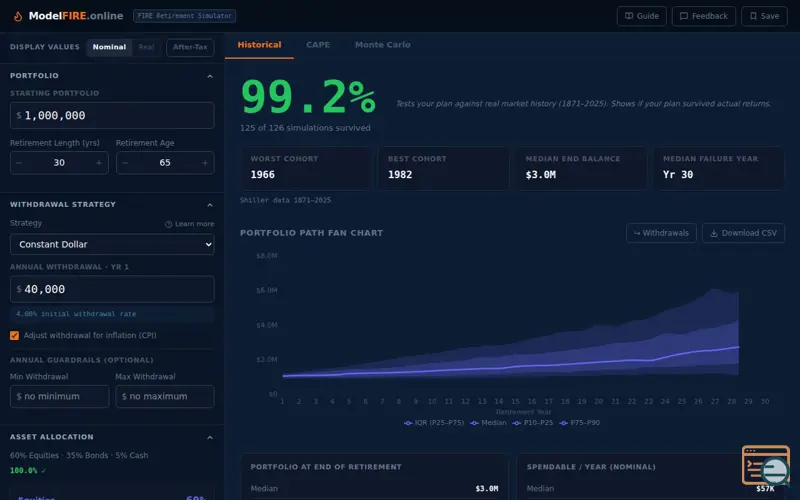Click the FIRE Retirement Simulator badge
This screenshot has height=500, width=800.
click(184, 16)
